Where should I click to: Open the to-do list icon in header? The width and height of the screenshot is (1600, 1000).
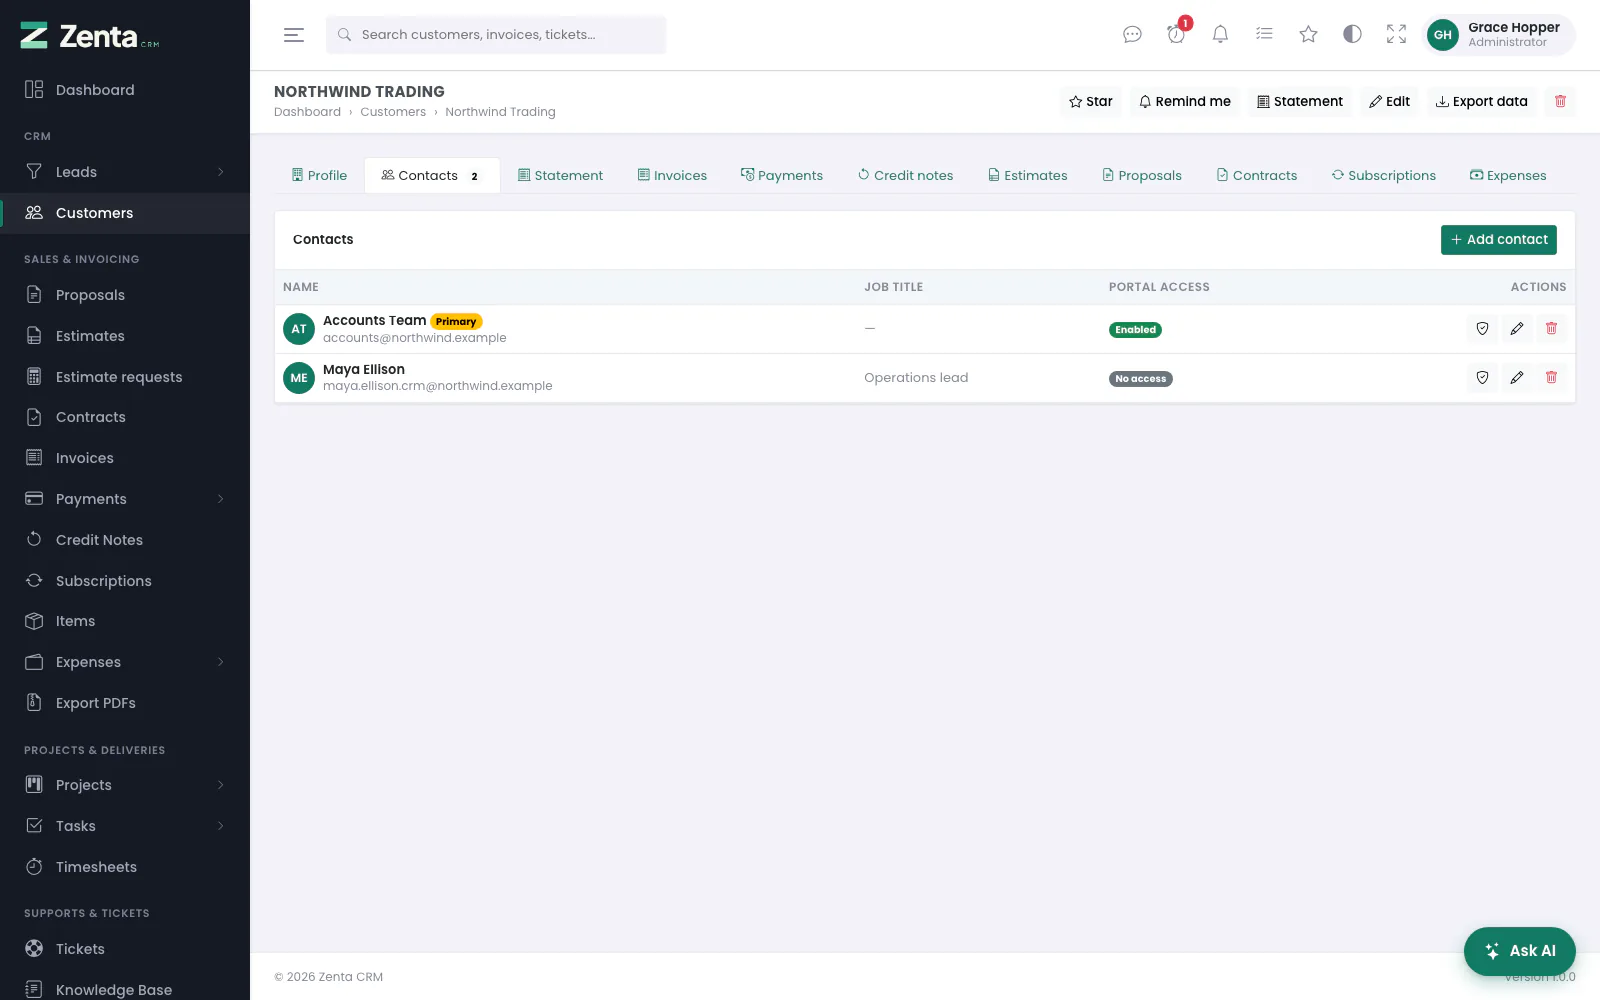click(1264, 35)
